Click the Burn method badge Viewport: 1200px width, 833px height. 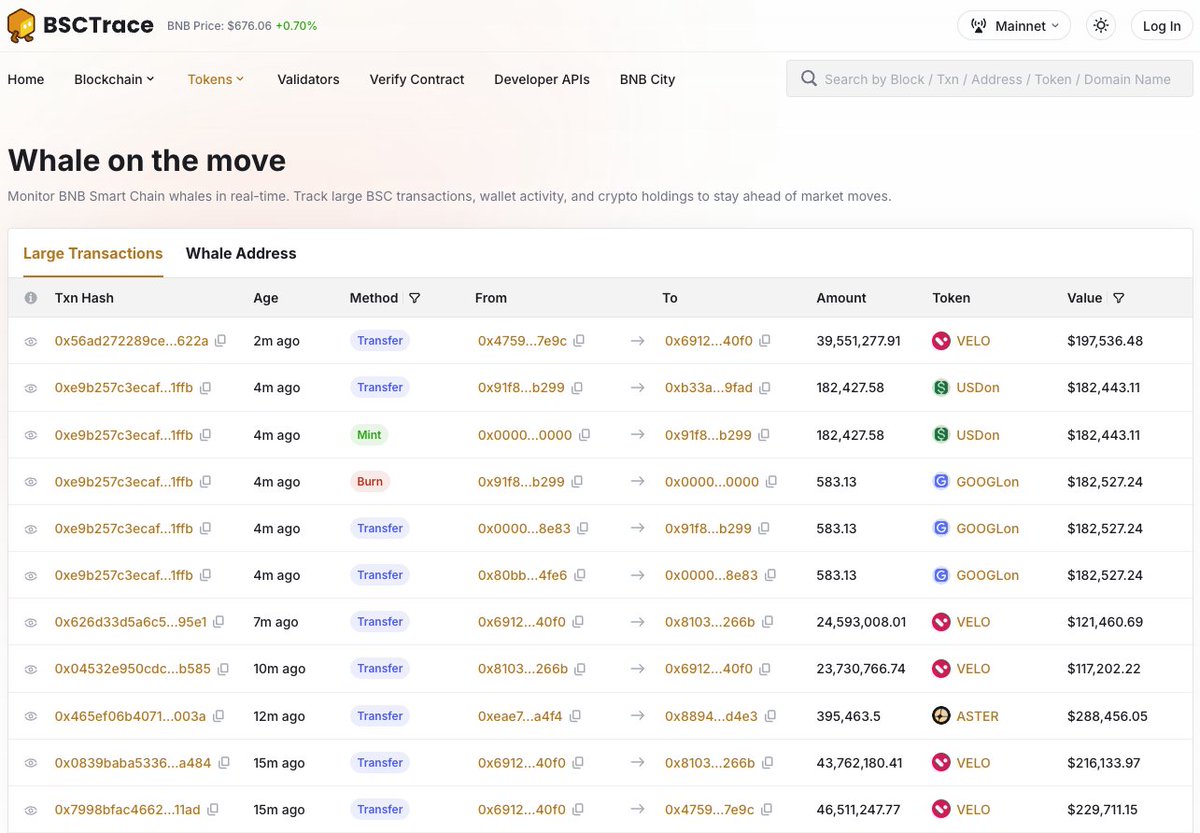tap(369, 482)
